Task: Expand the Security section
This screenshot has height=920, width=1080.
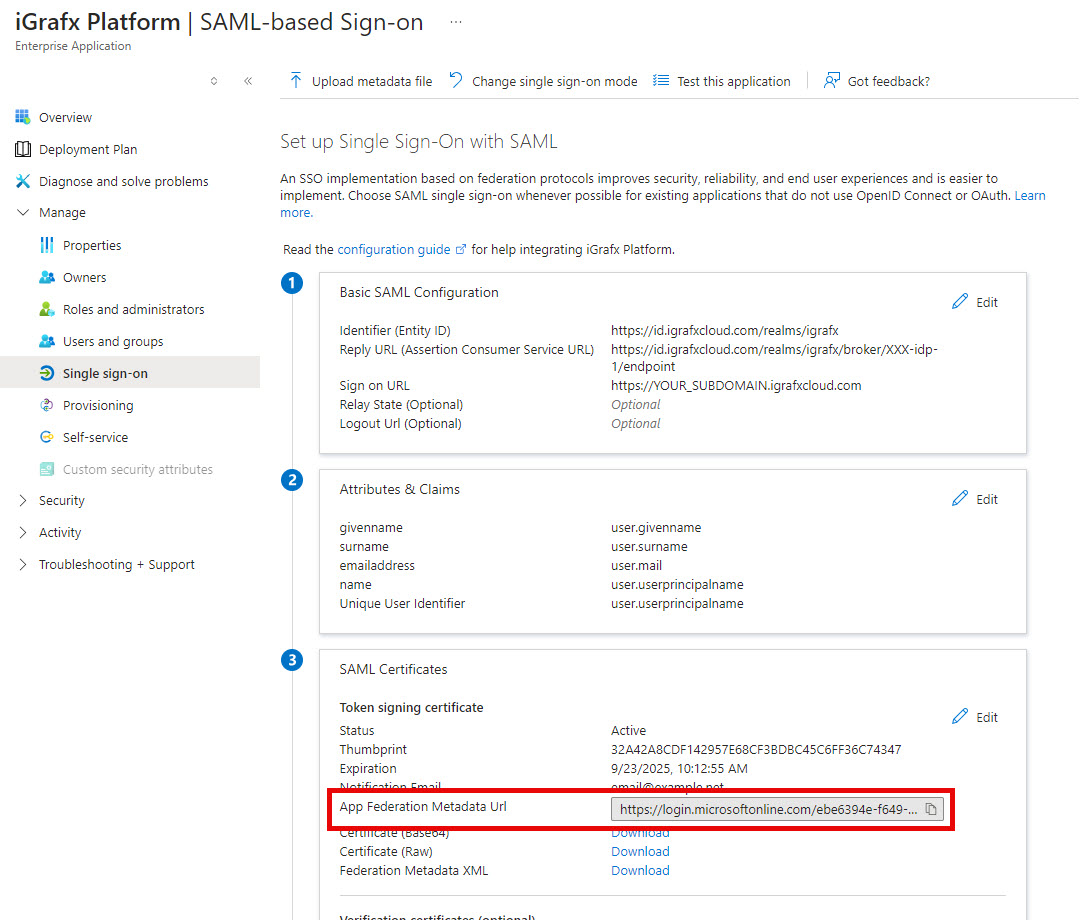Action: 23,501
